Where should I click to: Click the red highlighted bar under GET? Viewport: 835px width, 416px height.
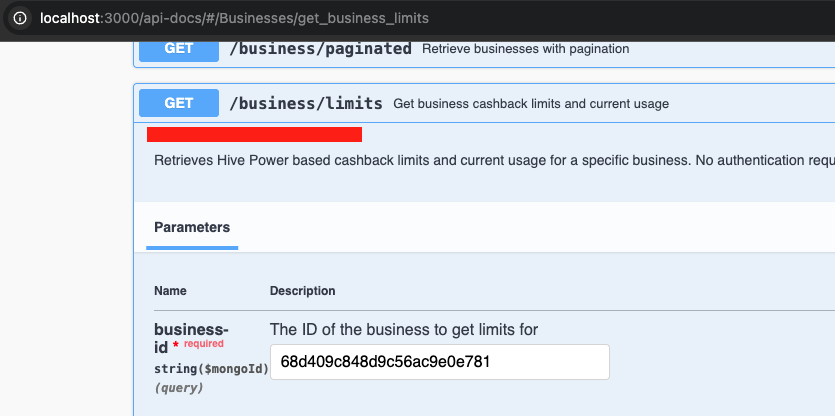pyautogui.click(x=254, y=135)
